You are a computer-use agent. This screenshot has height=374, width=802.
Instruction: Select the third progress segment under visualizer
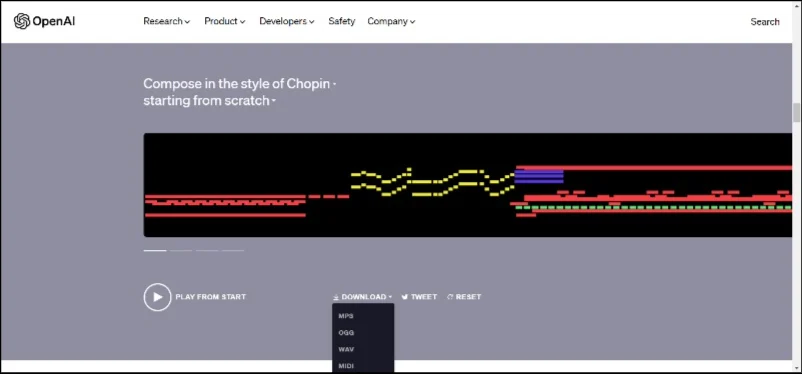click(x=207, y=251)
